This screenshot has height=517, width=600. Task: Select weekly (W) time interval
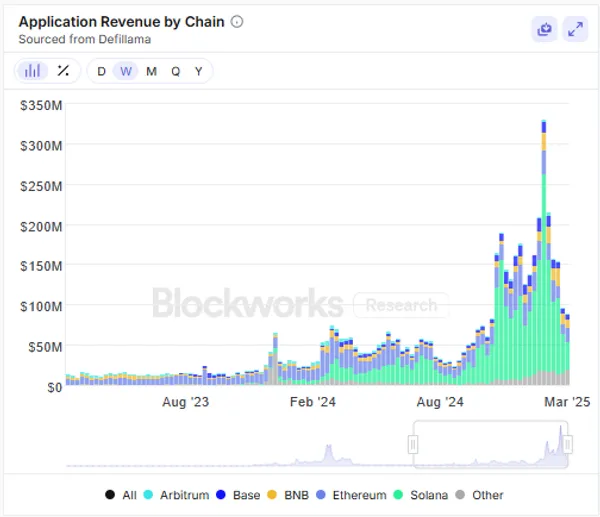click(126, 71)
